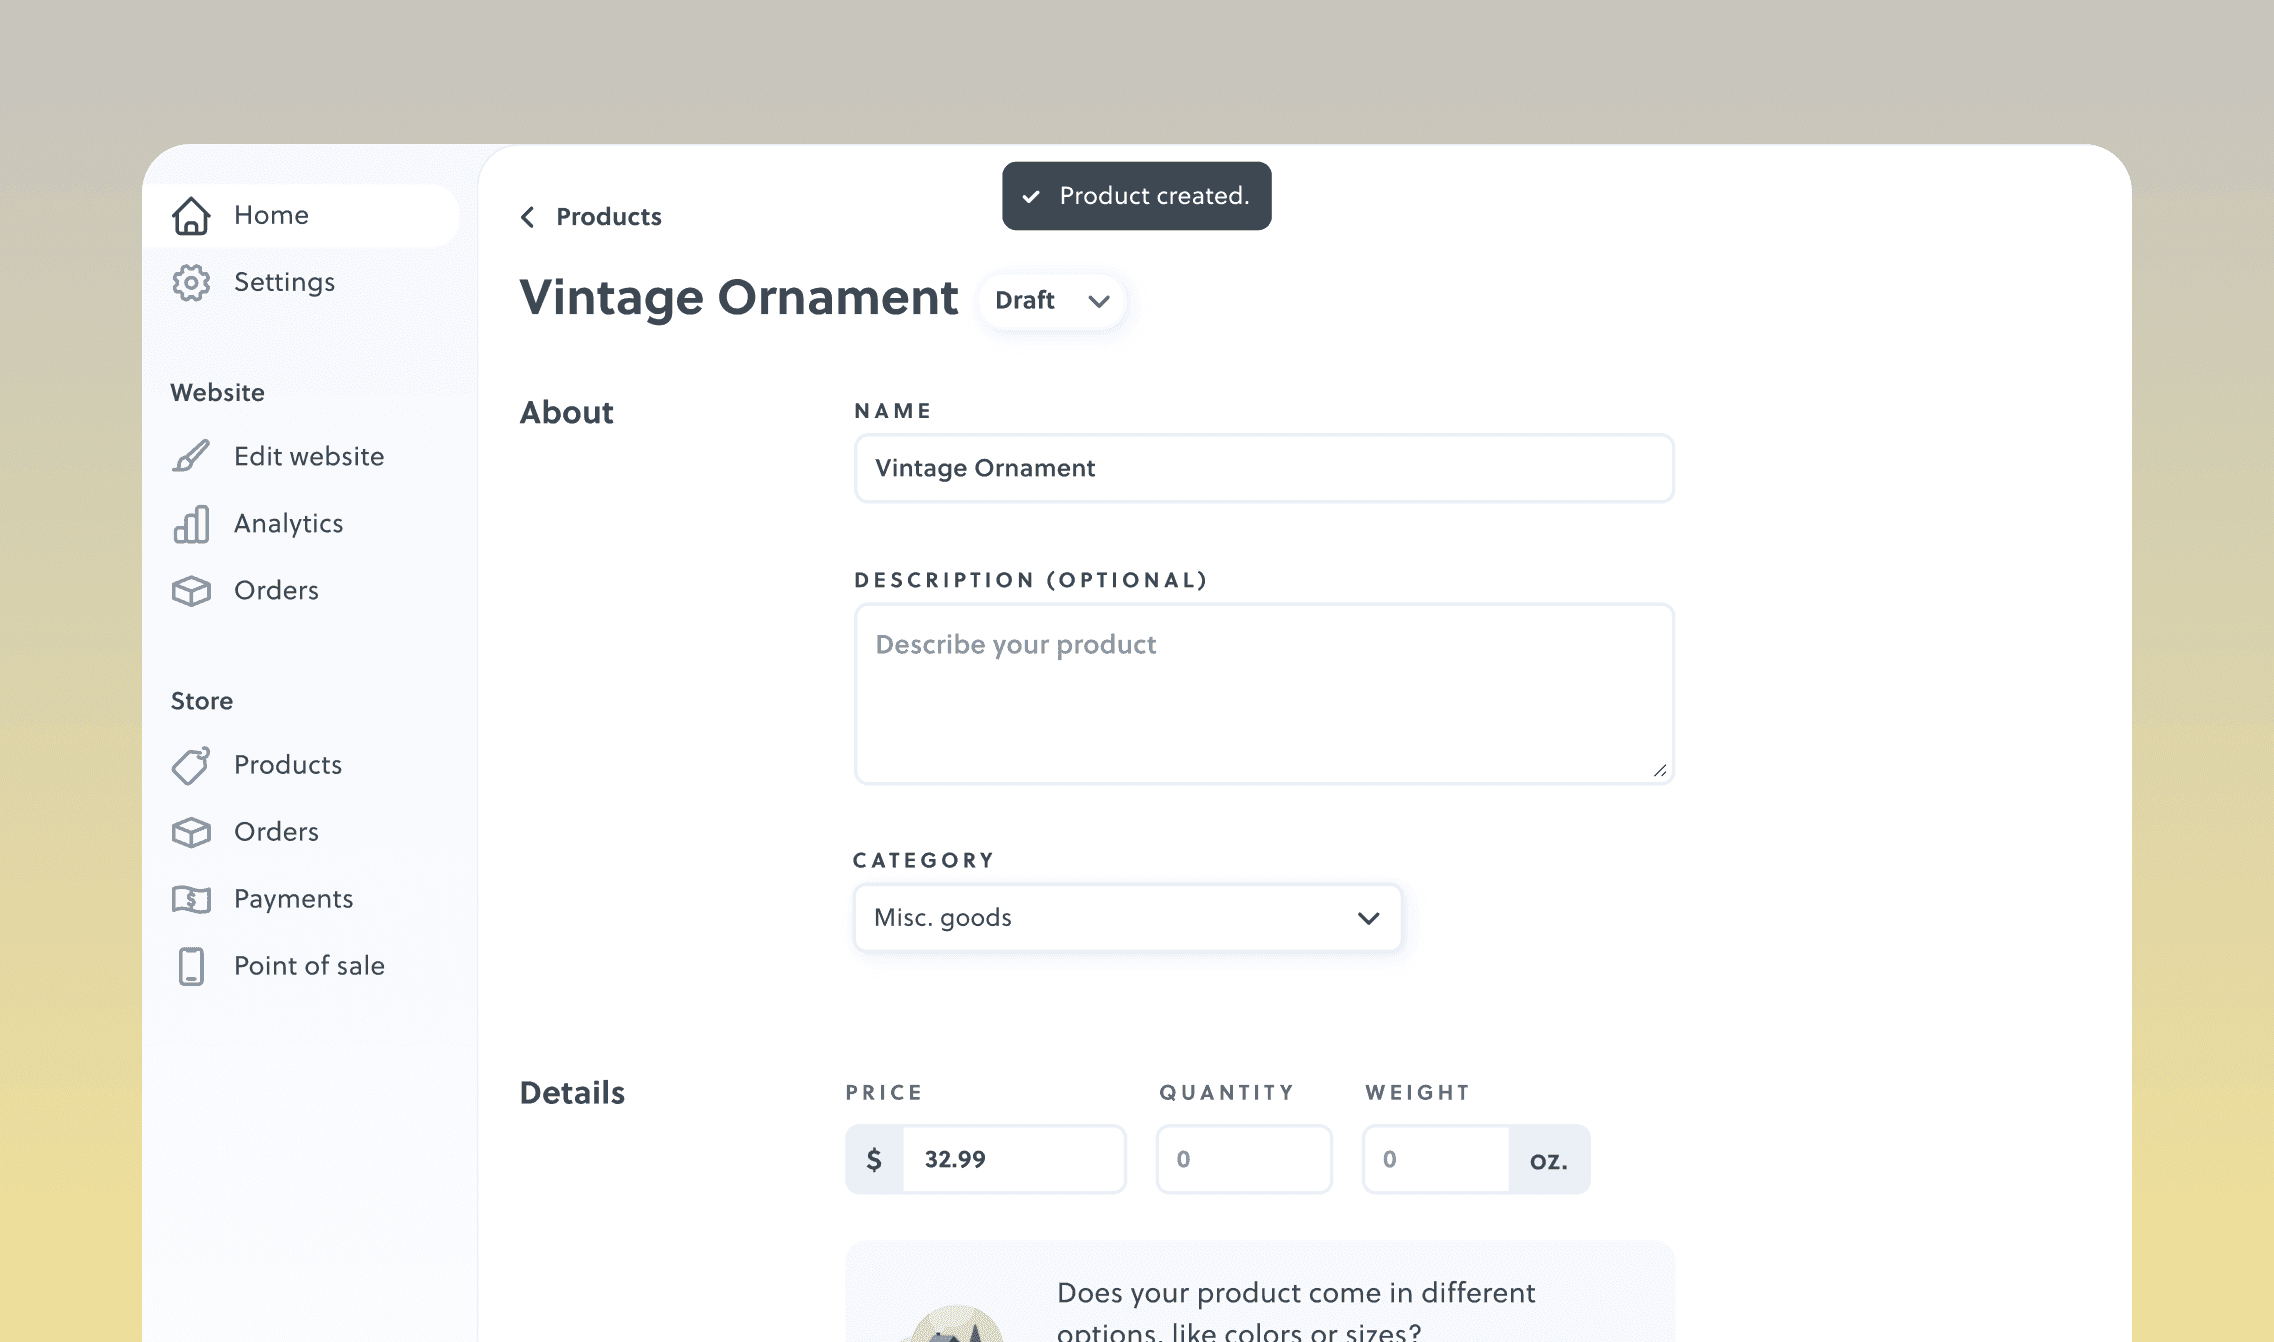Click the oz. weight unit label

tap(1549, 1160)
